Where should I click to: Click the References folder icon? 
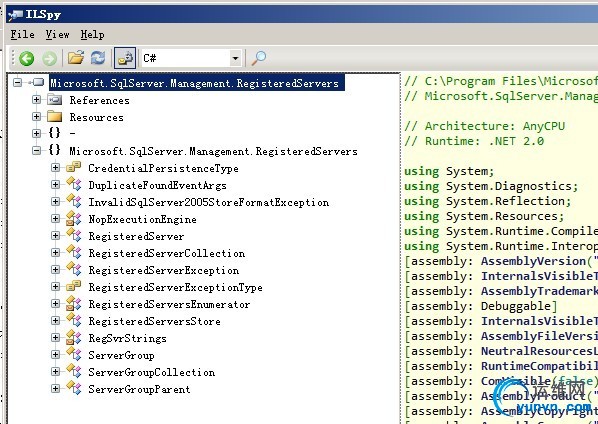point(55,100)
